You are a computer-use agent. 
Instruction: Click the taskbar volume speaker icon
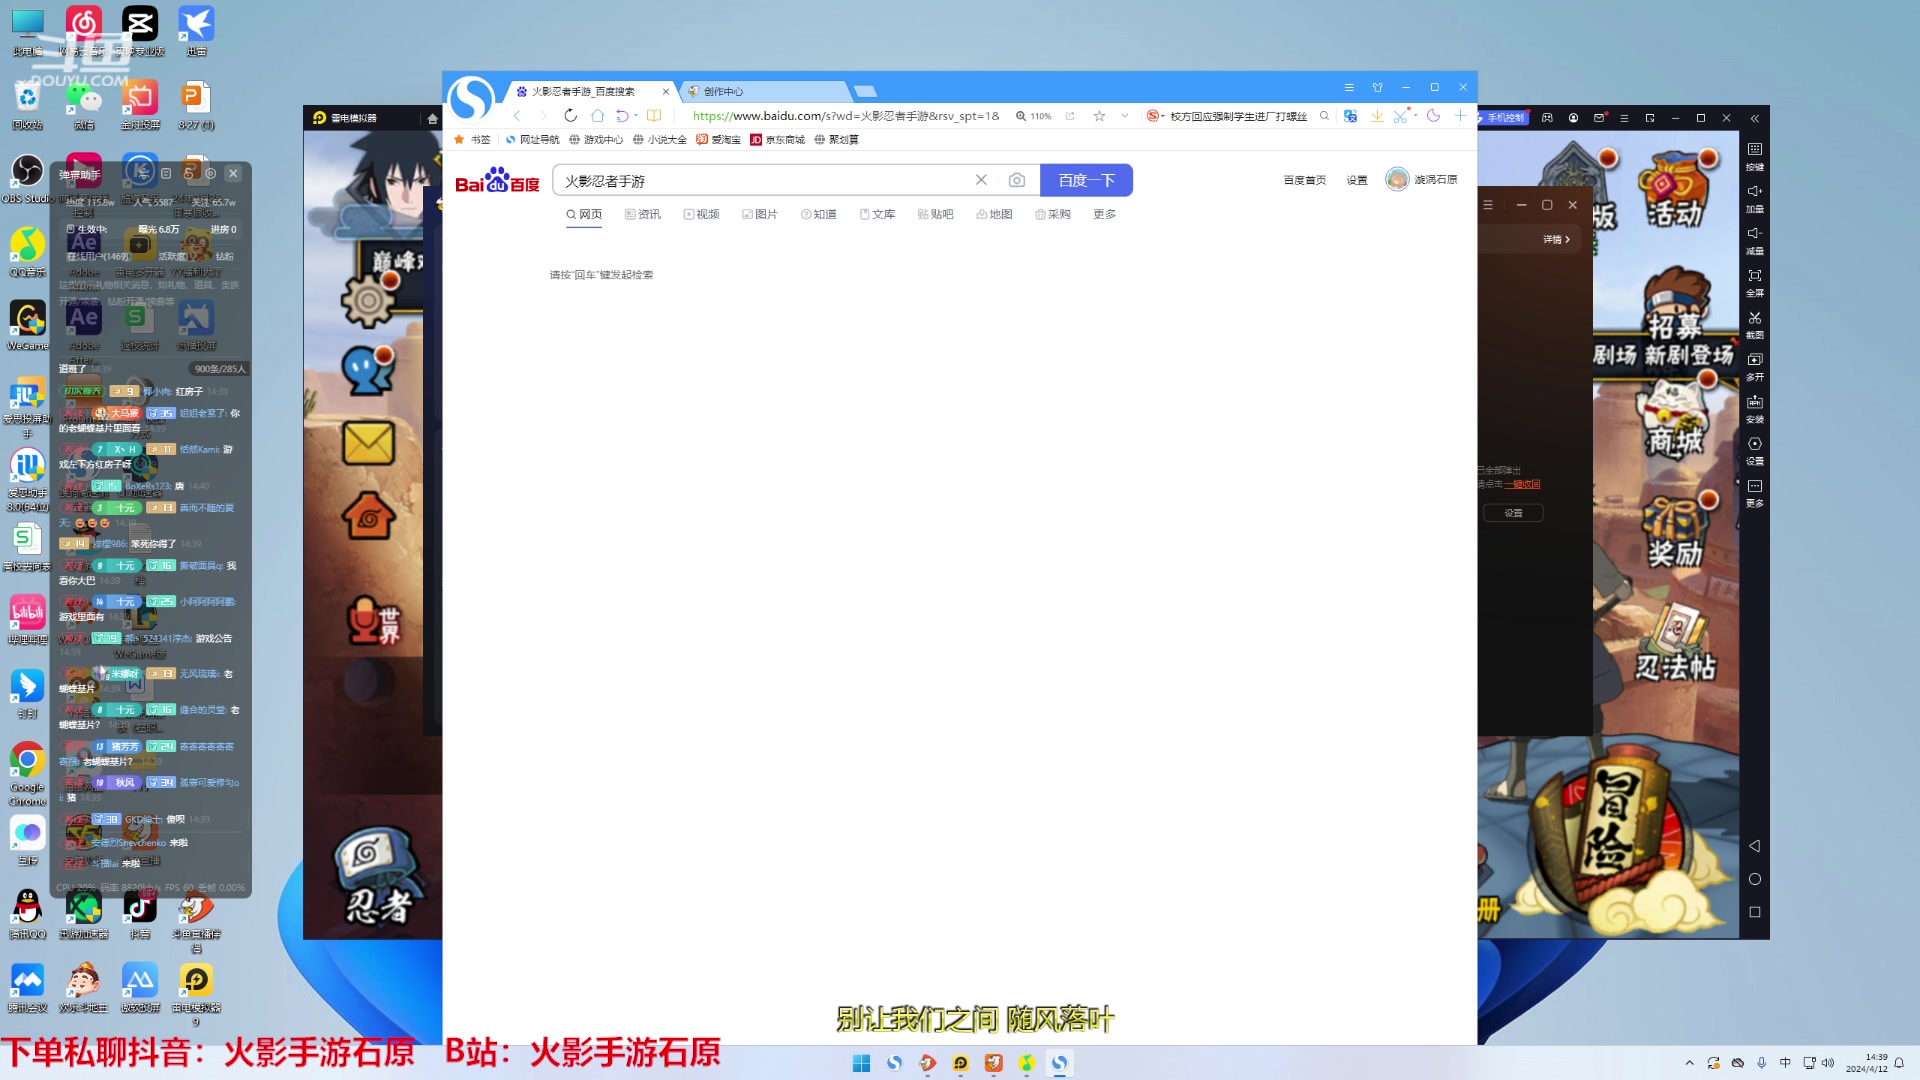(1828, 1063)
